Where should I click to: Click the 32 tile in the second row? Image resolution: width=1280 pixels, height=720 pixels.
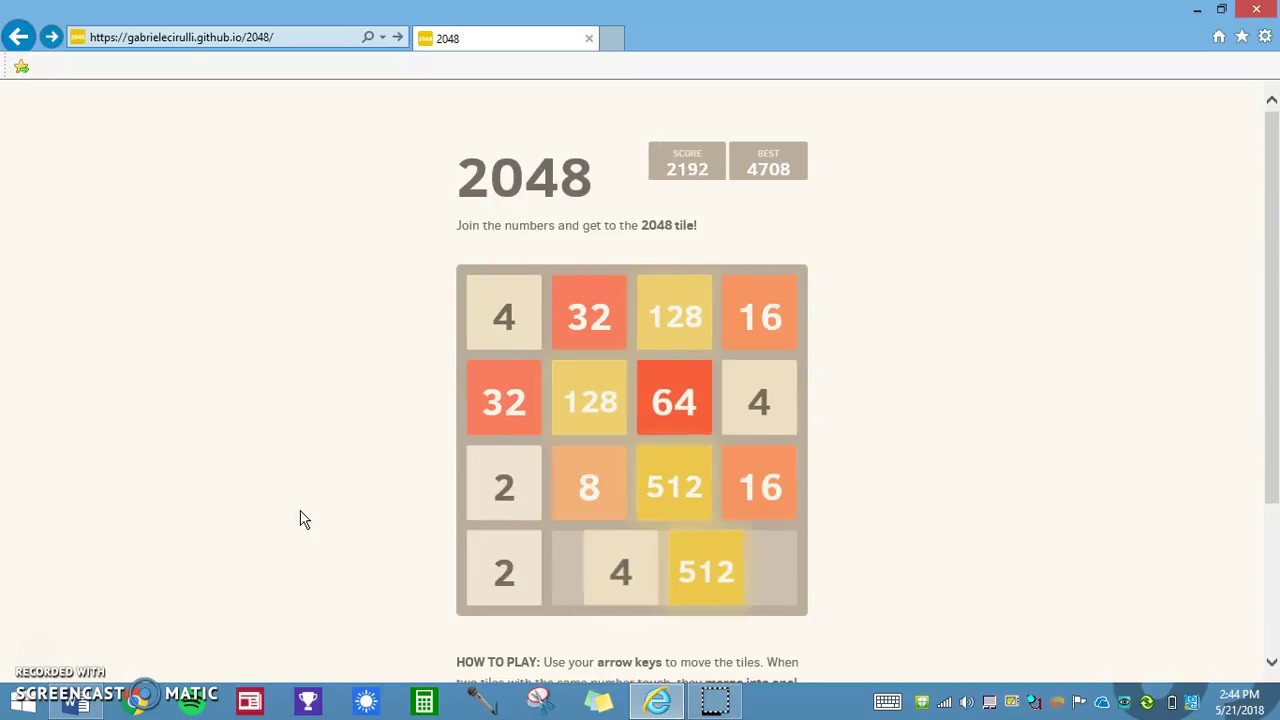click(x=504, y=398)
